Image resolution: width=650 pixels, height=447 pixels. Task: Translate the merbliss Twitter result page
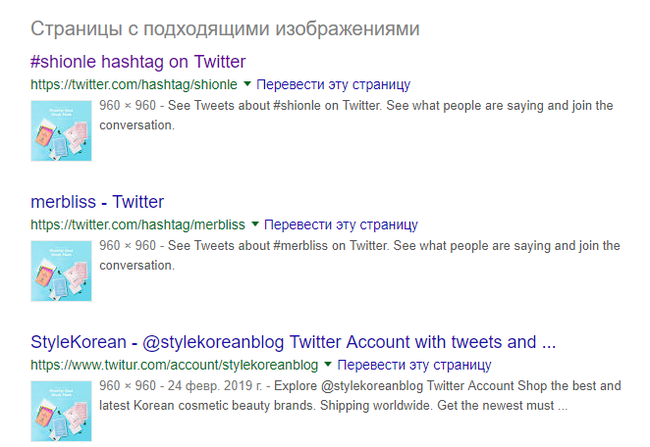point(342,224)
